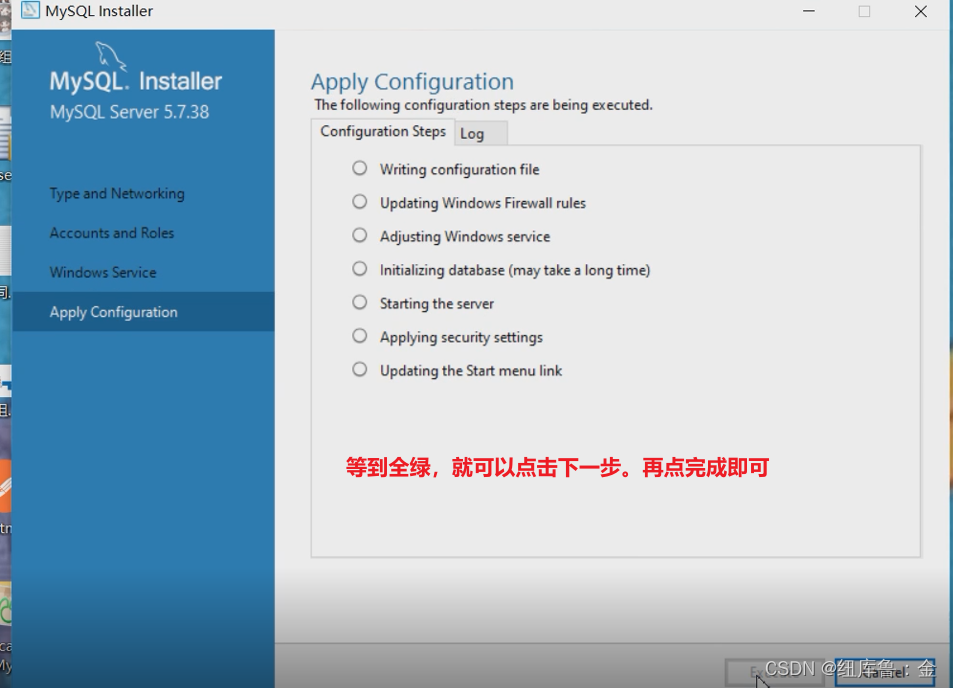The width and height of the screenshot is (953, 688).
Task: Click status circle for Writing configuration file
Action: click(x=360, y=168)
